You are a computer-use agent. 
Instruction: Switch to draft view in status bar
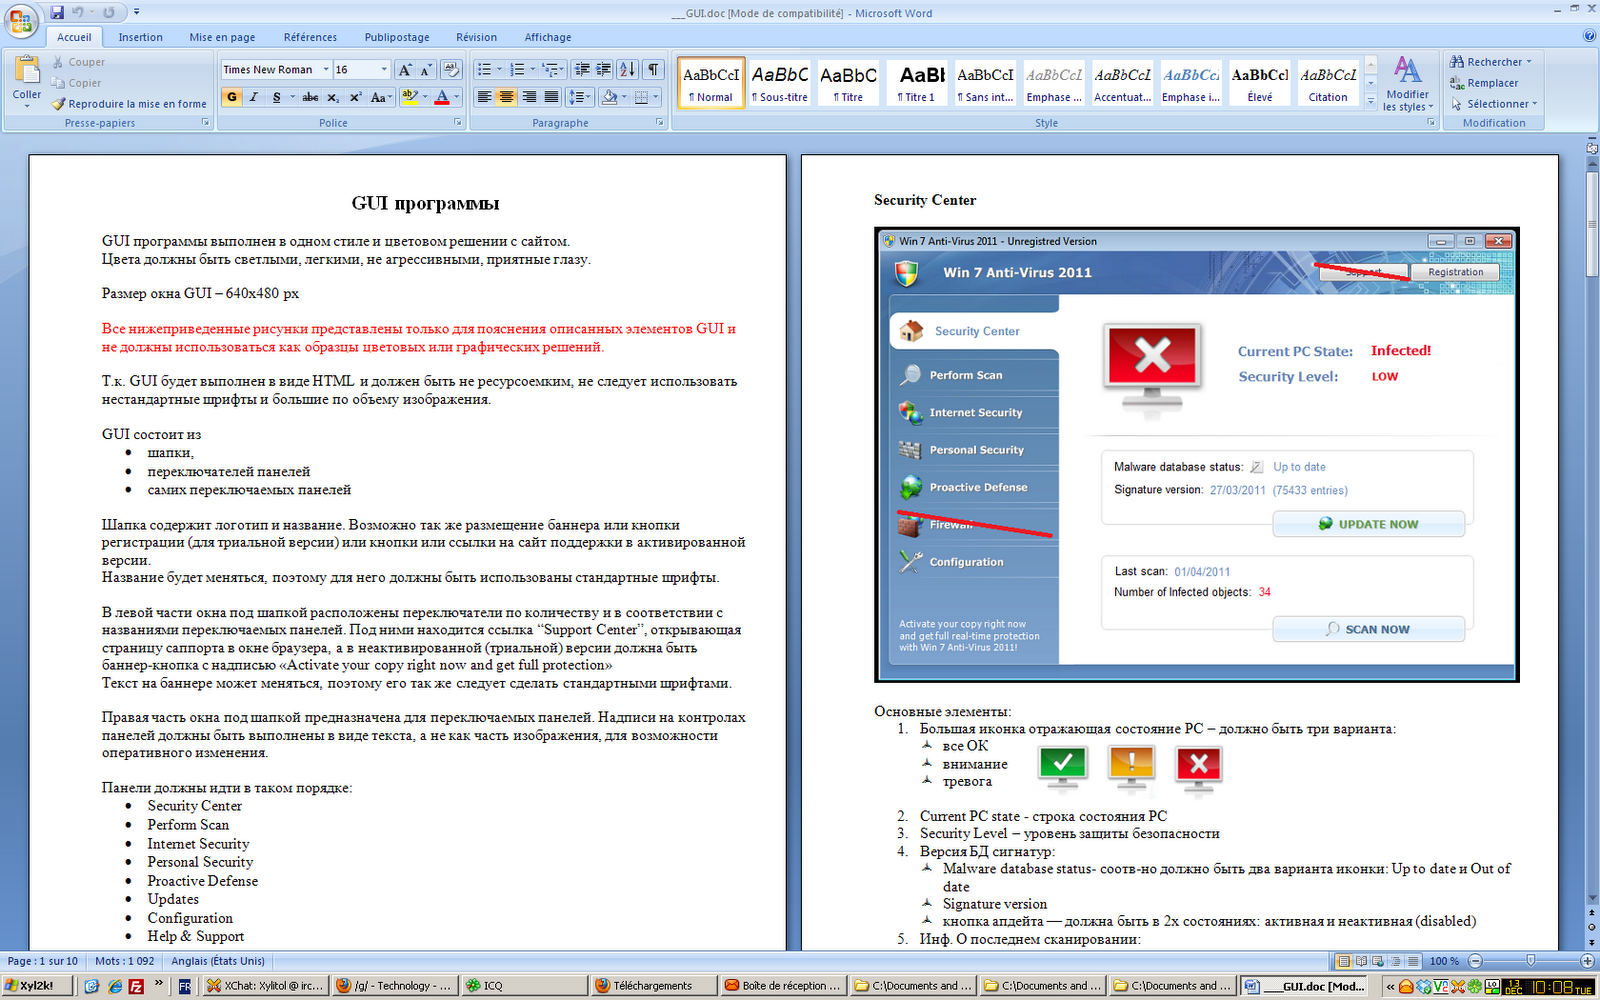pos(1411,961)
